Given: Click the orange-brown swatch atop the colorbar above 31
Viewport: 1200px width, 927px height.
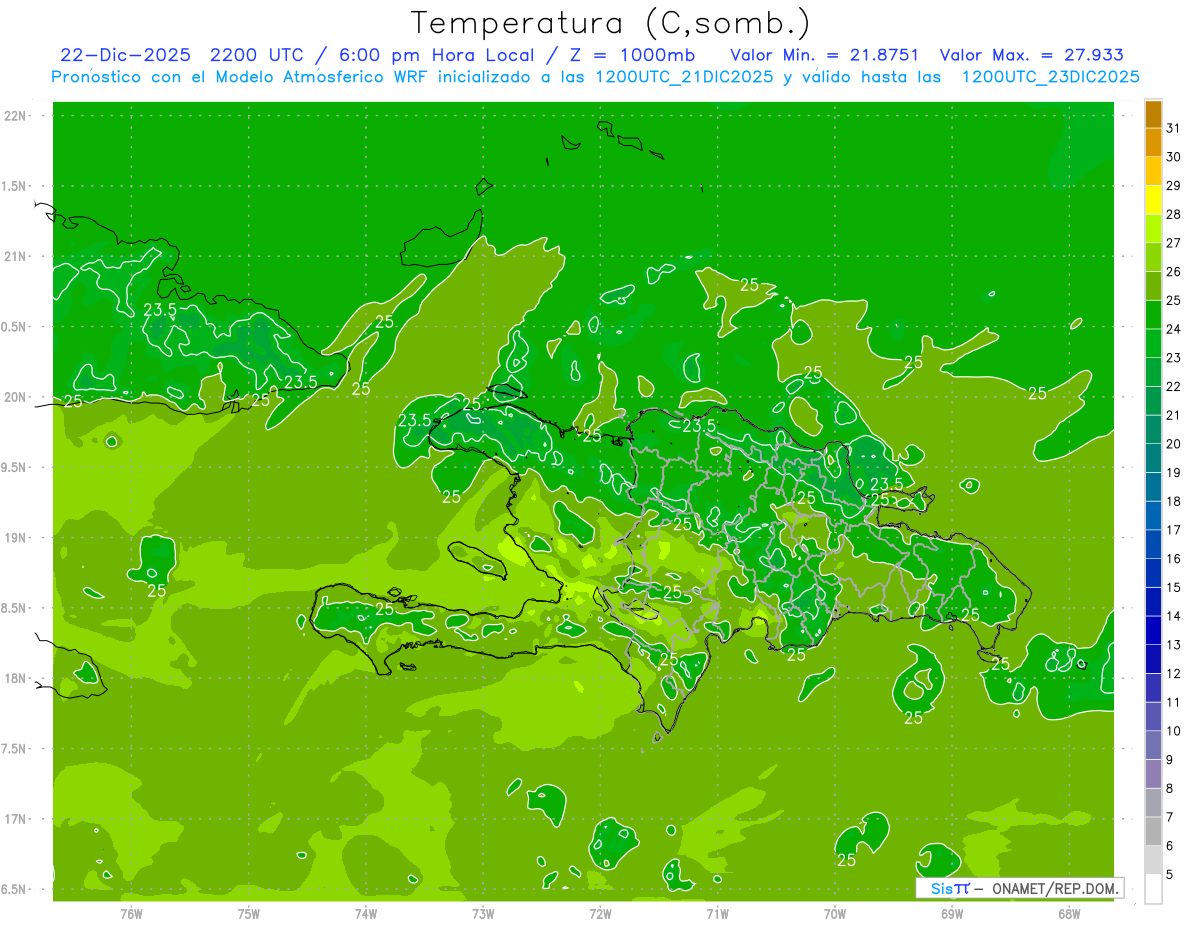Looking at the screenshot, I should coord(1153,114).
